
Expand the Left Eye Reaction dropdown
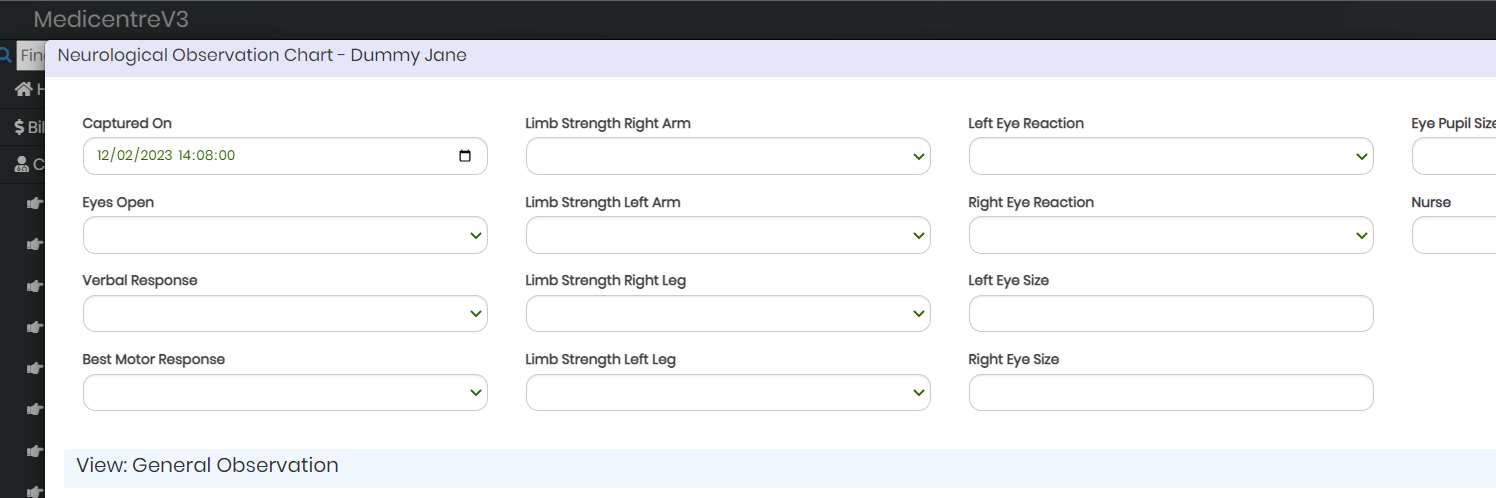tap(1171, 156)
